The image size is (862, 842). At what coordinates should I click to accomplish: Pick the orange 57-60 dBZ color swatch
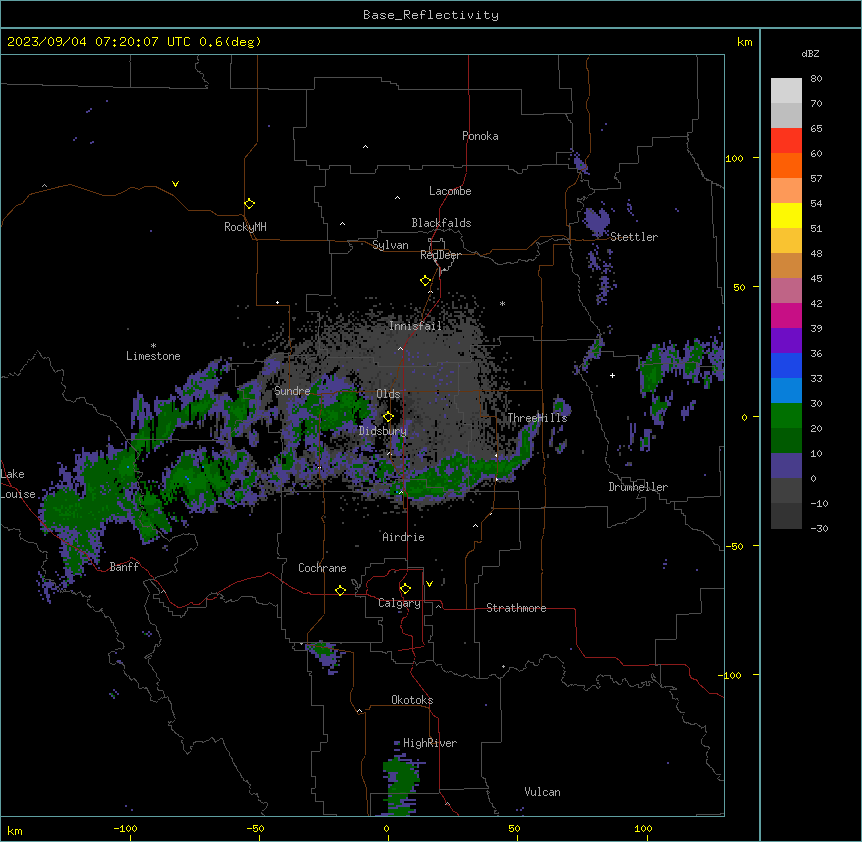pyautogui.click(x=786, y=165)
